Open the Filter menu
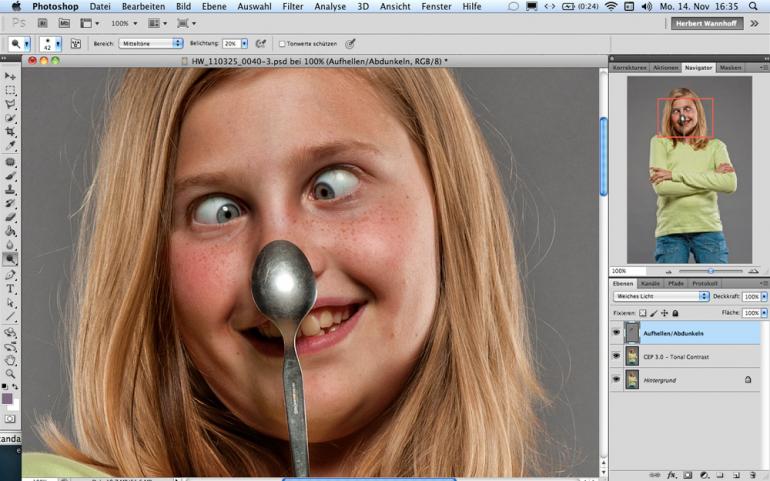Screen dimensions: 770x481 (x=293, y=6)
